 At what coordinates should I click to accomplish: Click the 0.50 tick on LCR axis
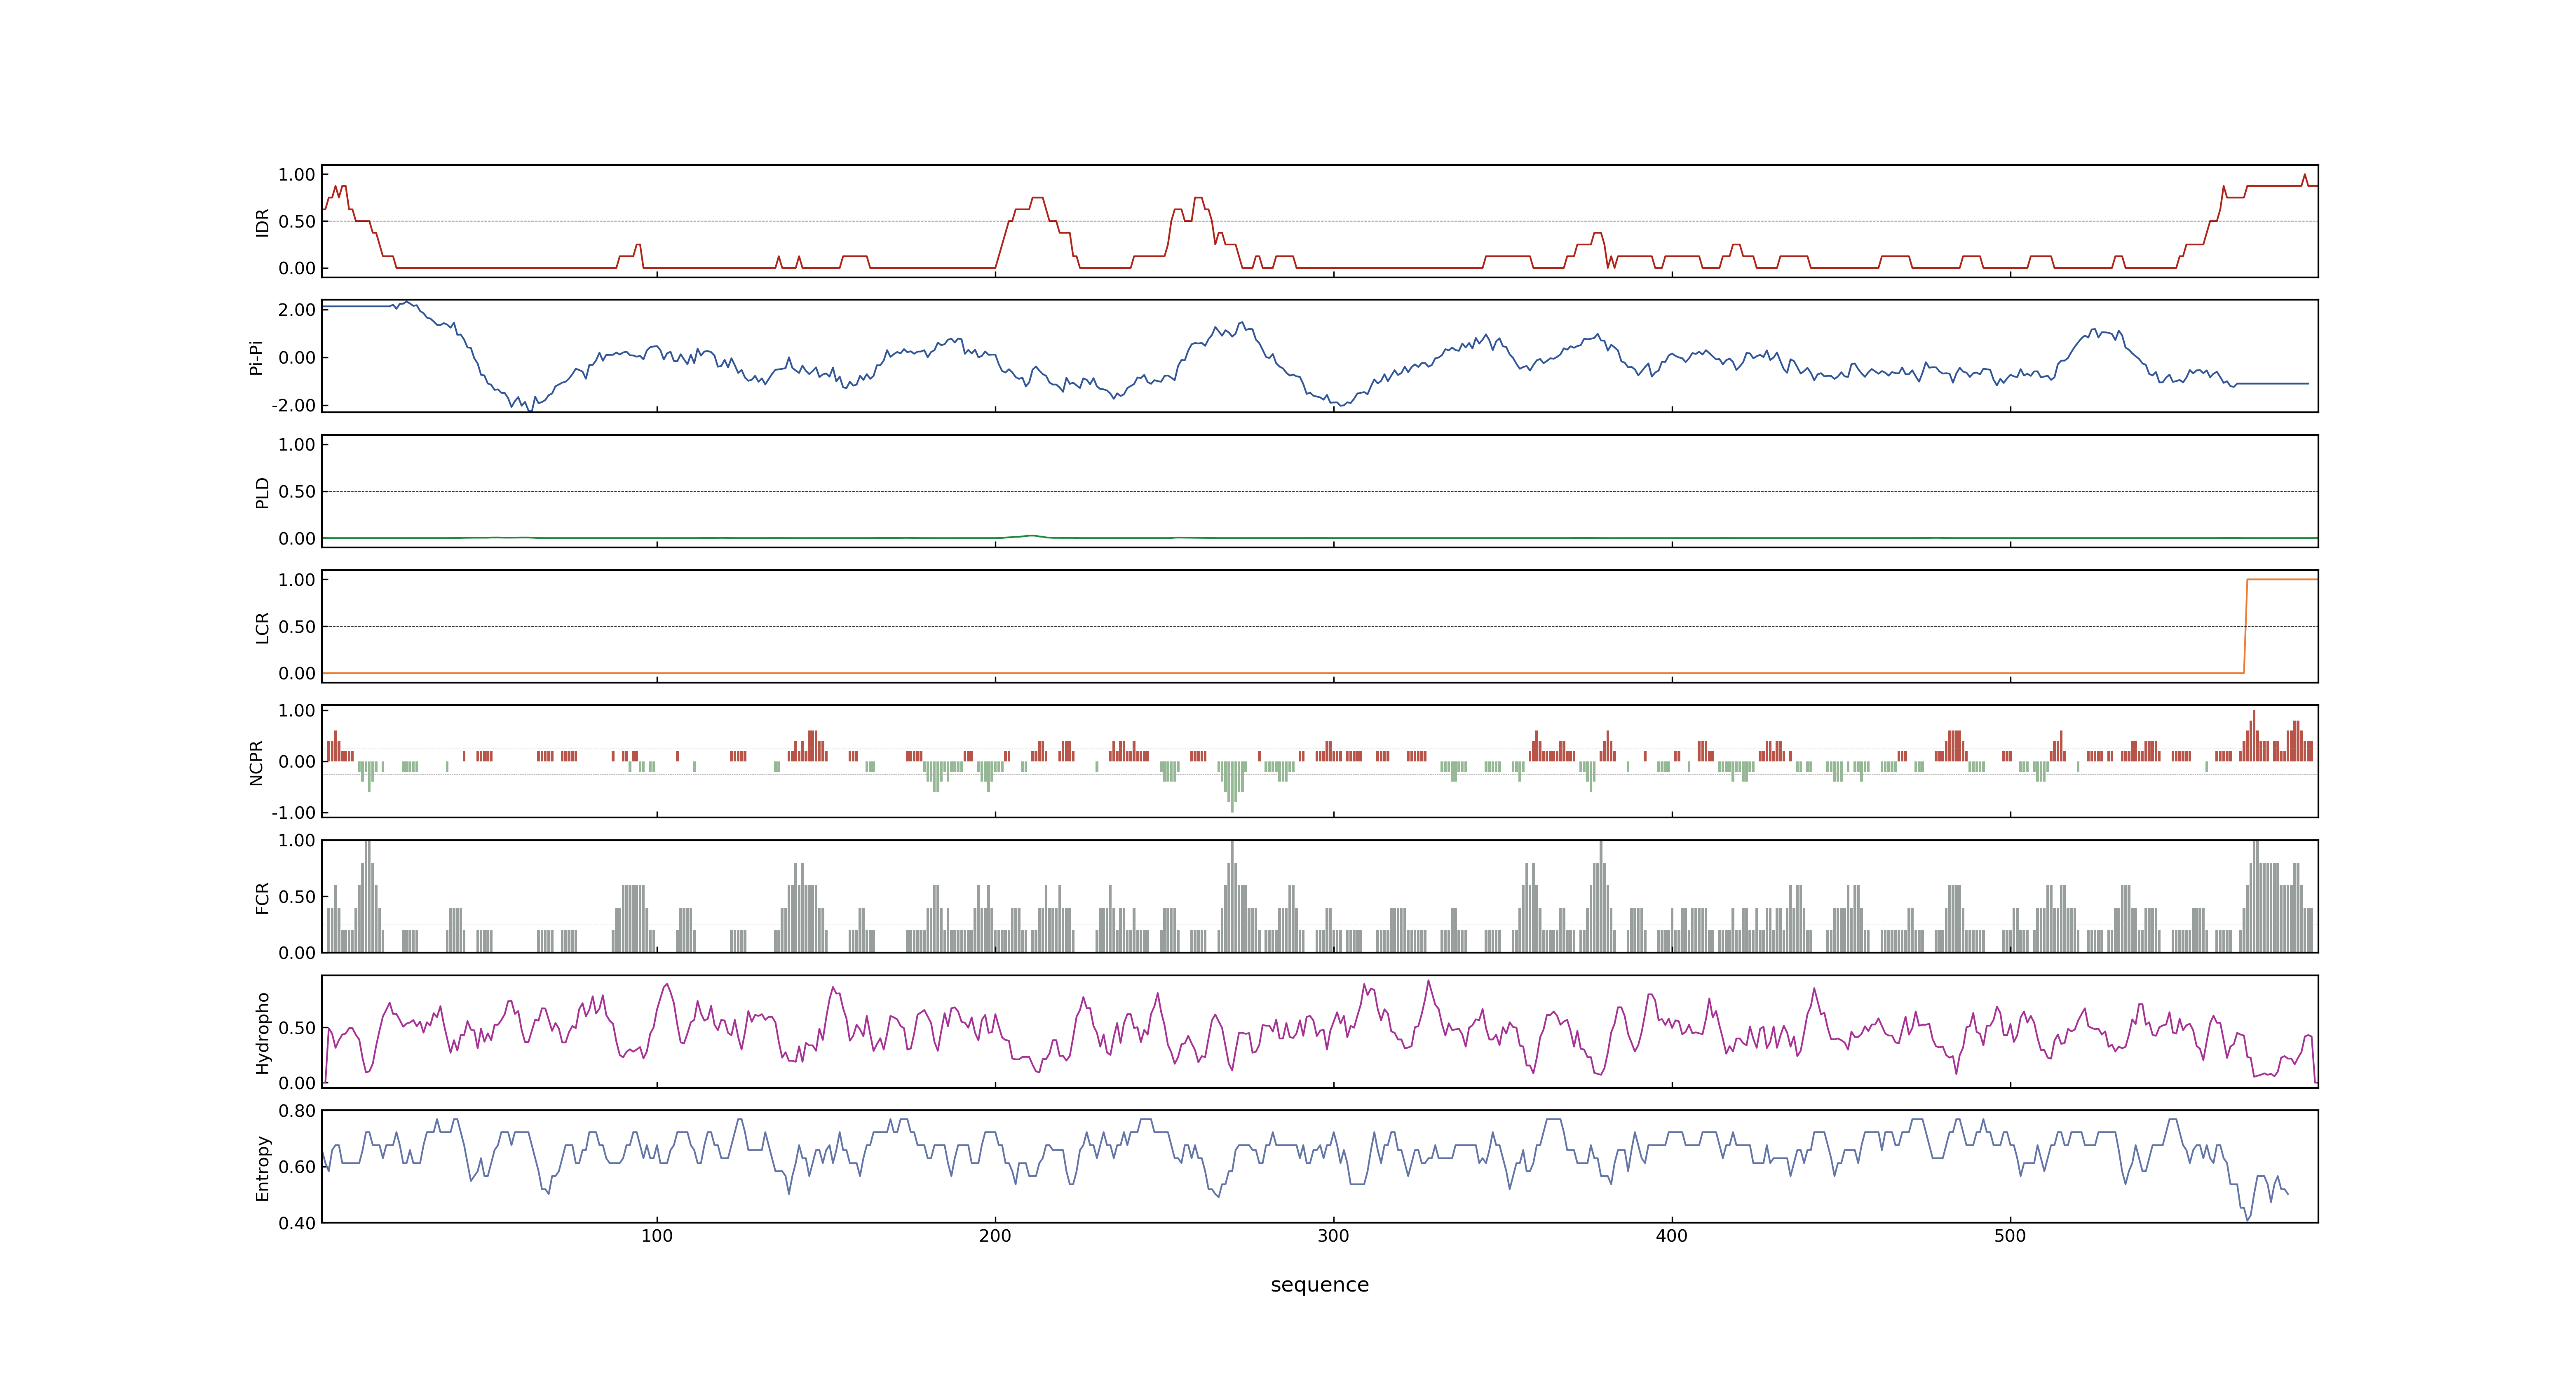coord(297,626)
